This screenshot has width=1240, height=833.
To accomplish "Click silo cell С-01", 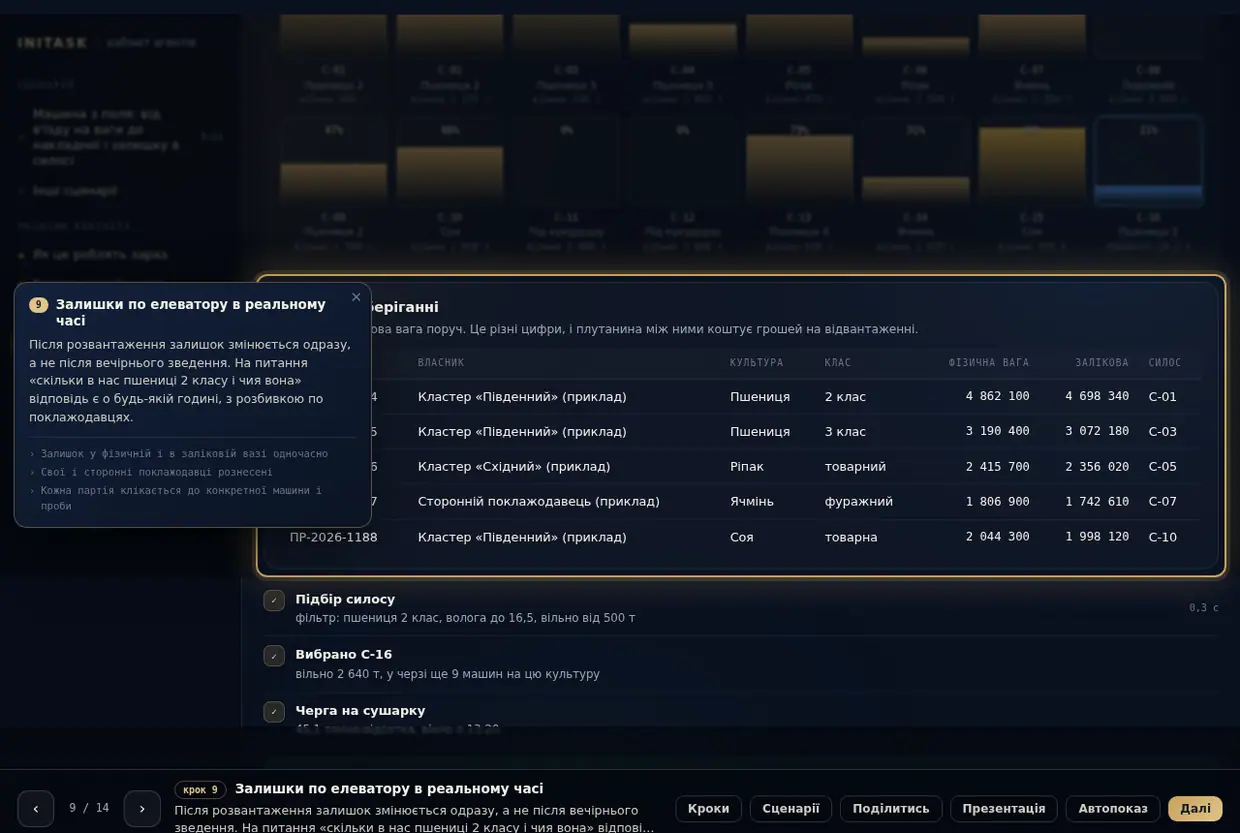I will [1163, 397].
